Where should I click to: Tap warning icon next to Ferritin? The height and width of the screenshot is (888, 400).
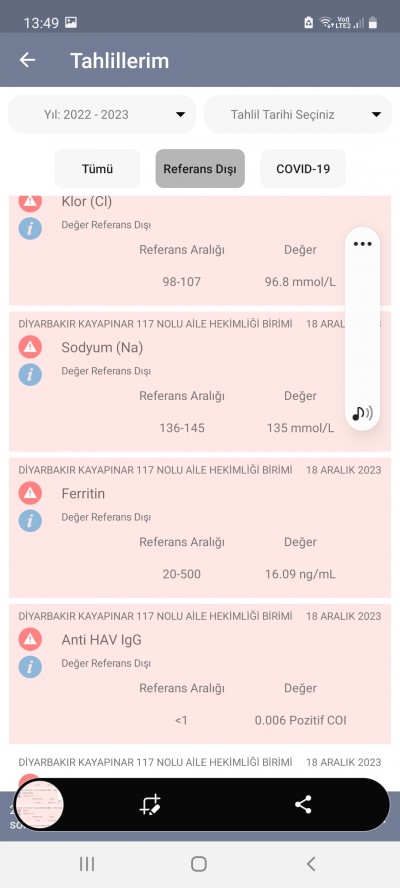(30, 493)
